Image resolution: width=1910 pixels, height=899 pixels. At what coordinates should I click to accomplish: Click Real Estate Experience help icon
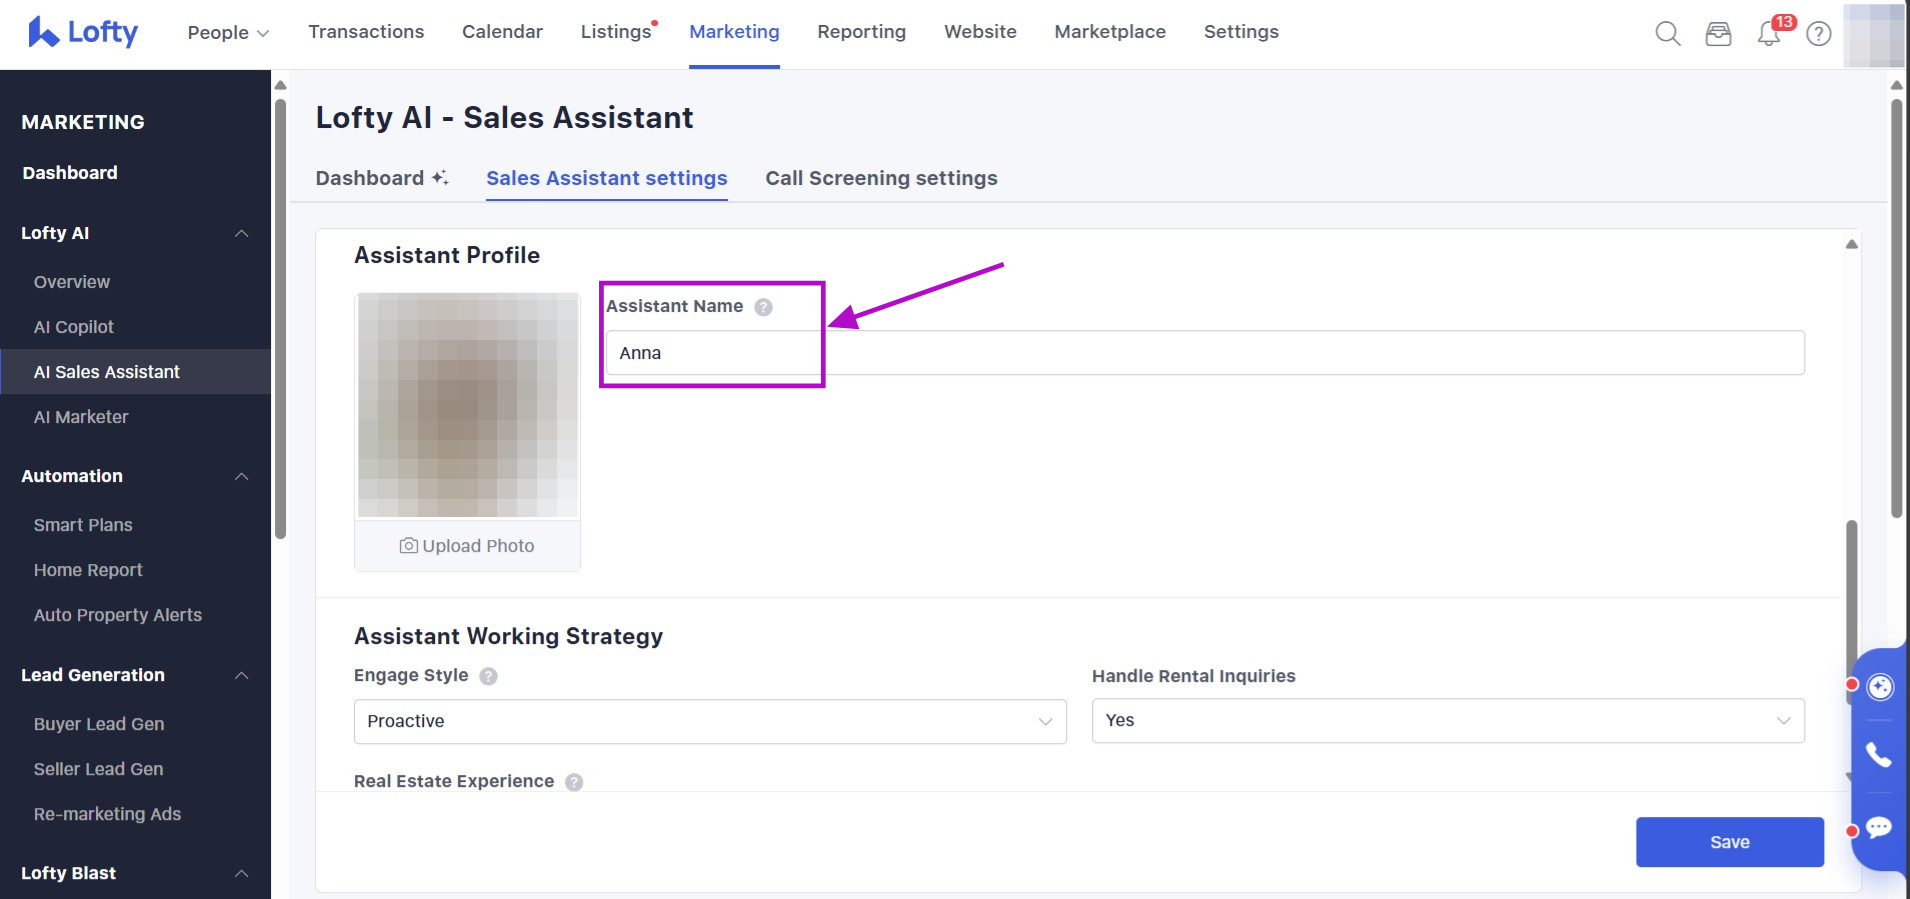pyautogui.click(x=574, y=782)
